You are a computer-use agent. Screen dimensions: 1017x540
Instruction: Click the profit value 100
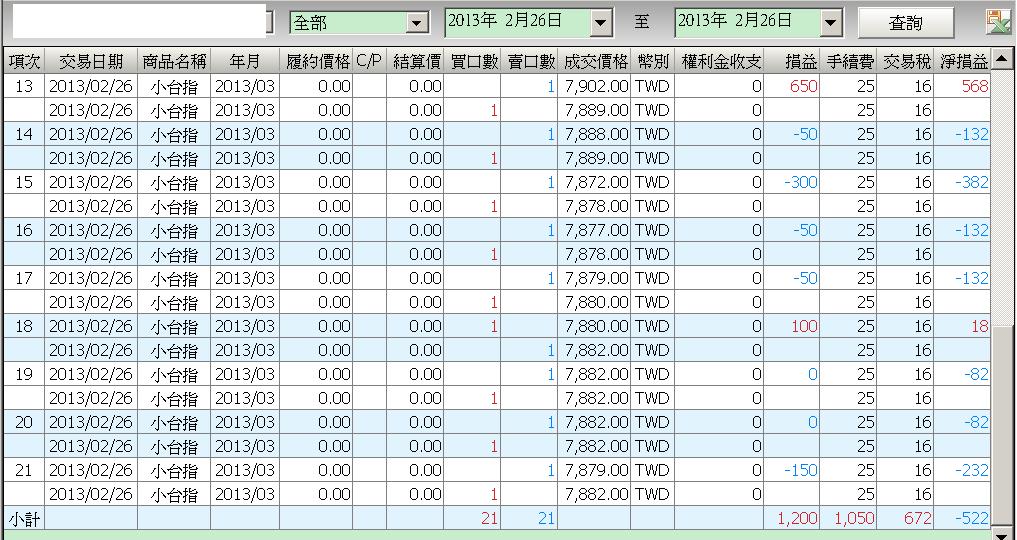click(x=804, y=326)
